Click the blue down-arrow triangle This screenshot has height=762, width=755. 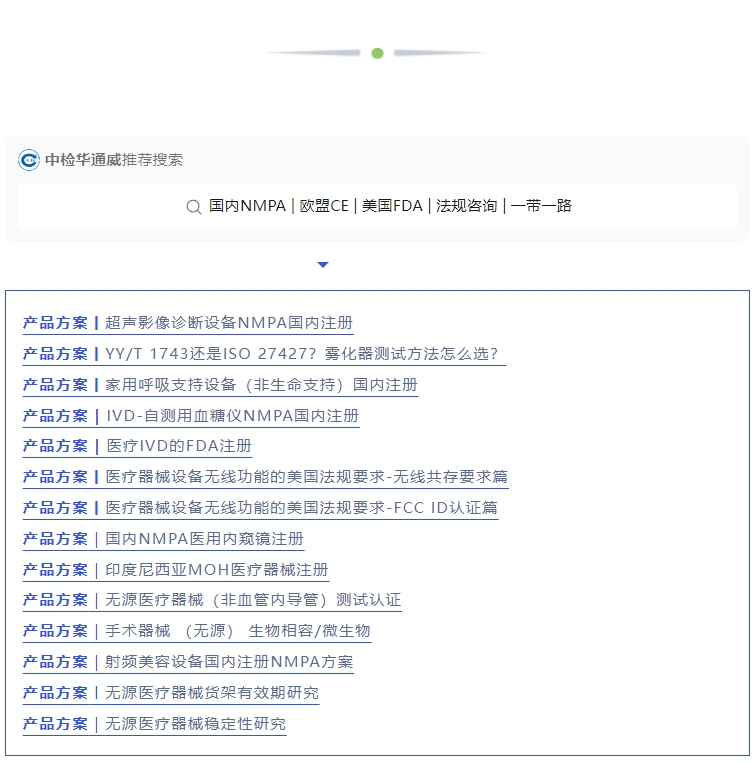pos(323,265)
